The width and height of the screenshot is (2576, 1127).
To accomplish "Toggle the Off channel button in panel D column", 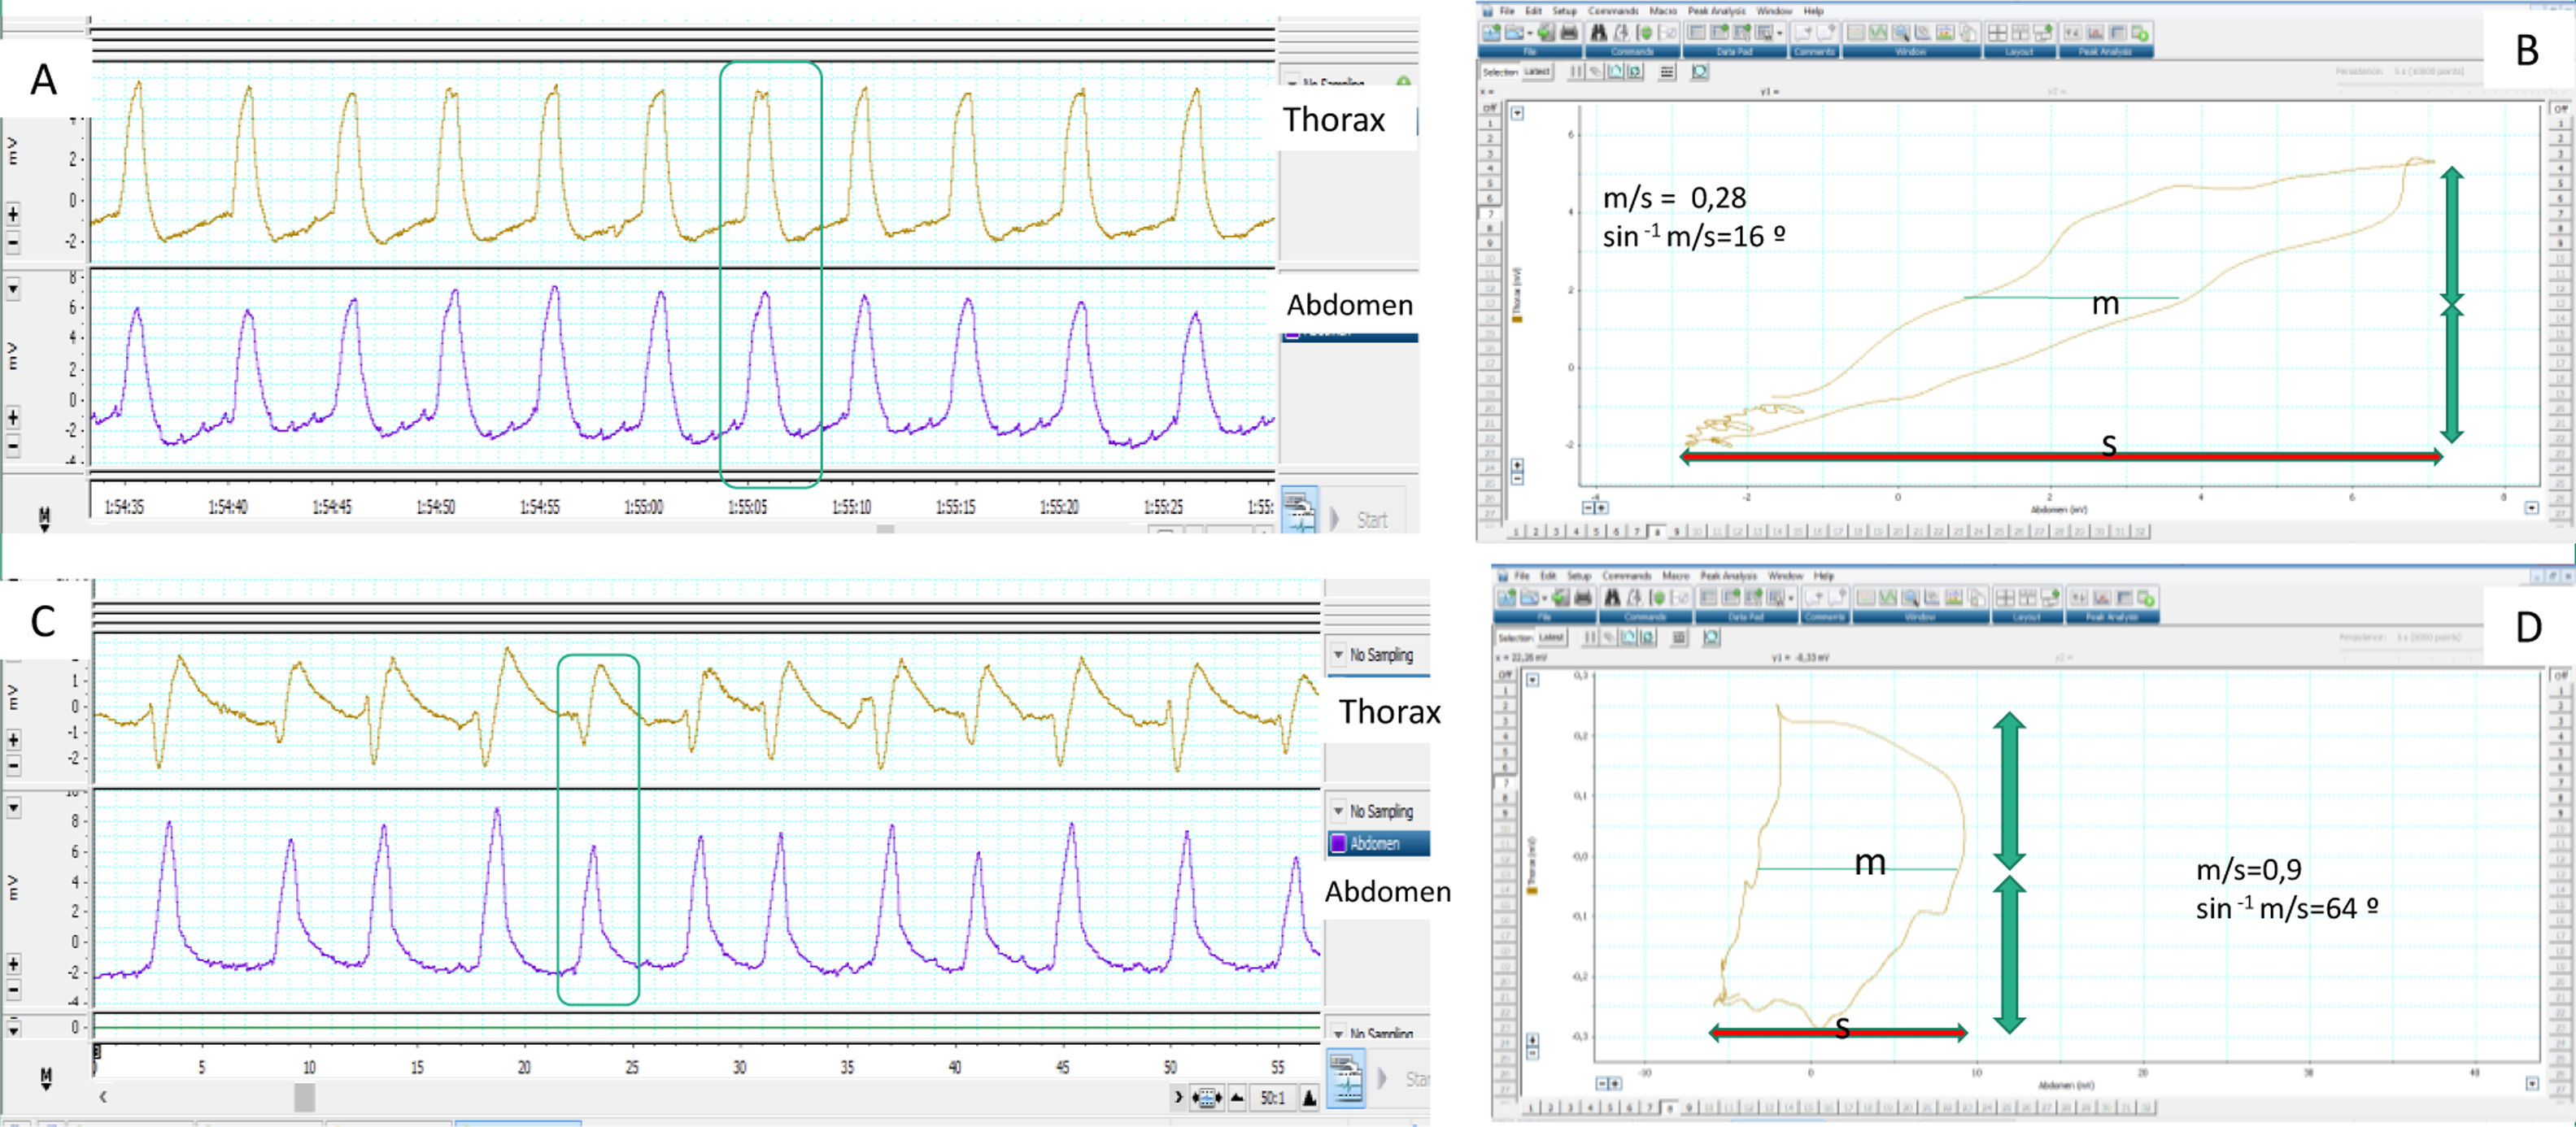I will [x=1505, y=675].
